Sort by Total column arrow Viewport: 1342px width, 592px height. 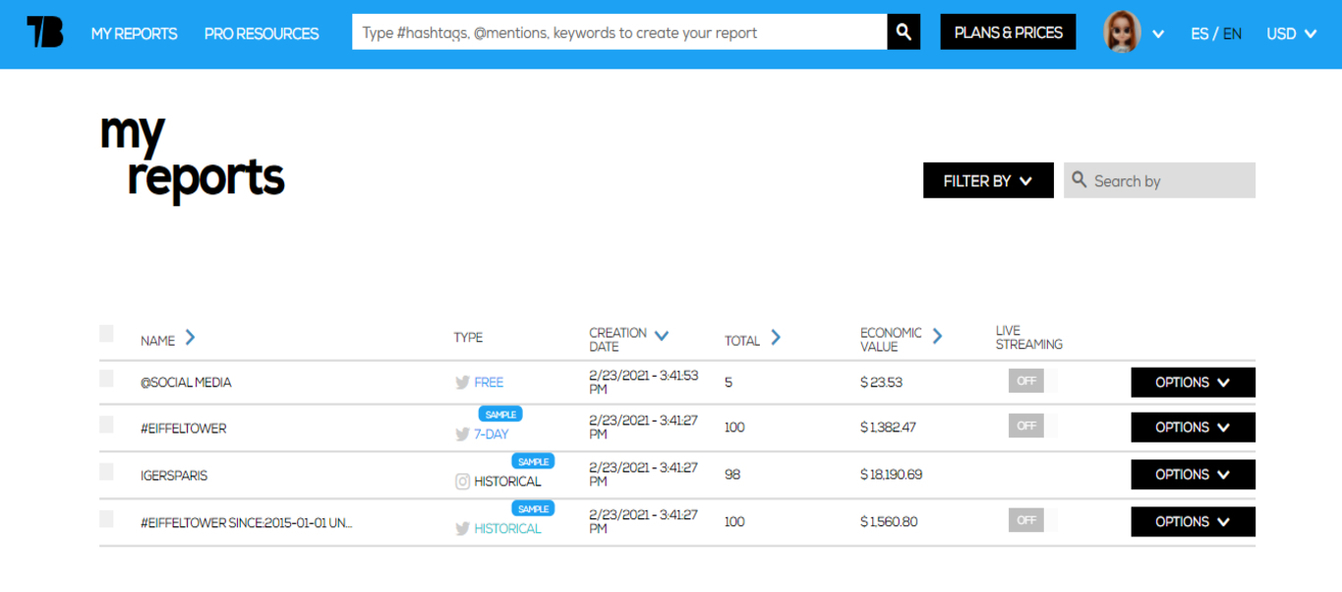coord(776,338)
